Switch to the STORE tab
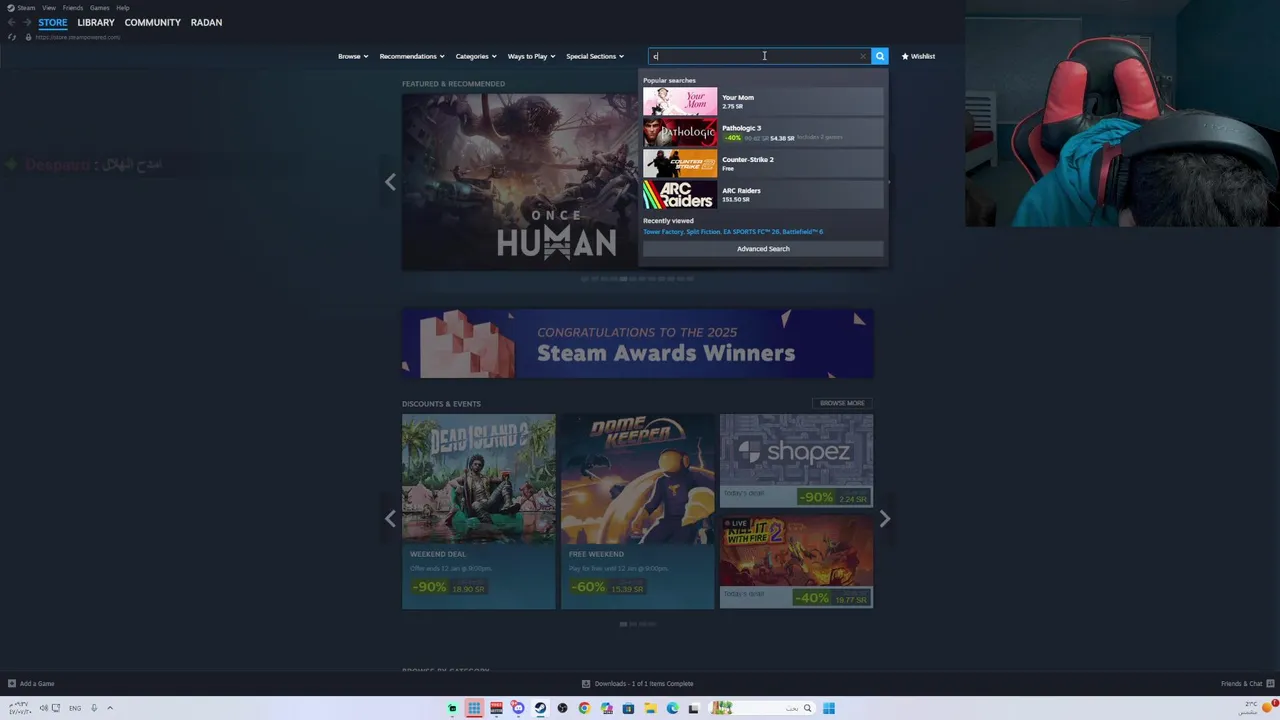Screen dimensions: 1280x720 point(53,22)
